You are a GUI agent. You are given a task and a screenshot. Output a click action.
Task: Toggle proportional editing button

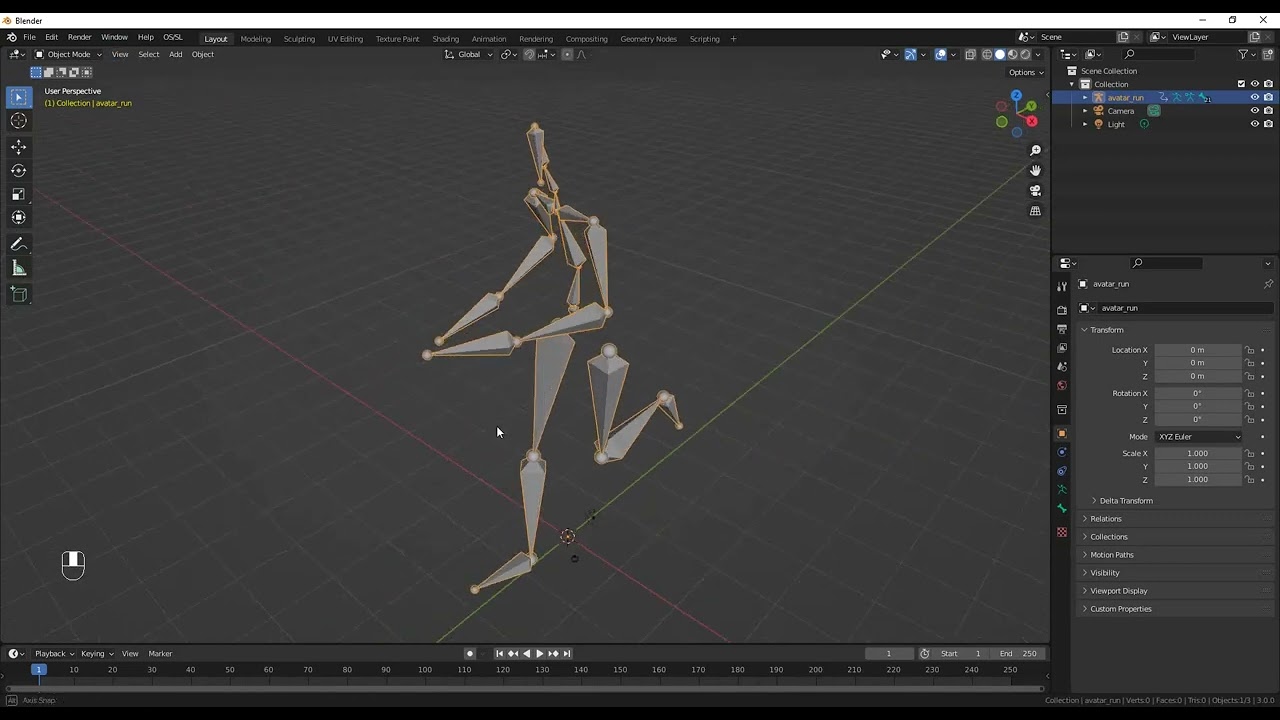[x=567, y=55]
